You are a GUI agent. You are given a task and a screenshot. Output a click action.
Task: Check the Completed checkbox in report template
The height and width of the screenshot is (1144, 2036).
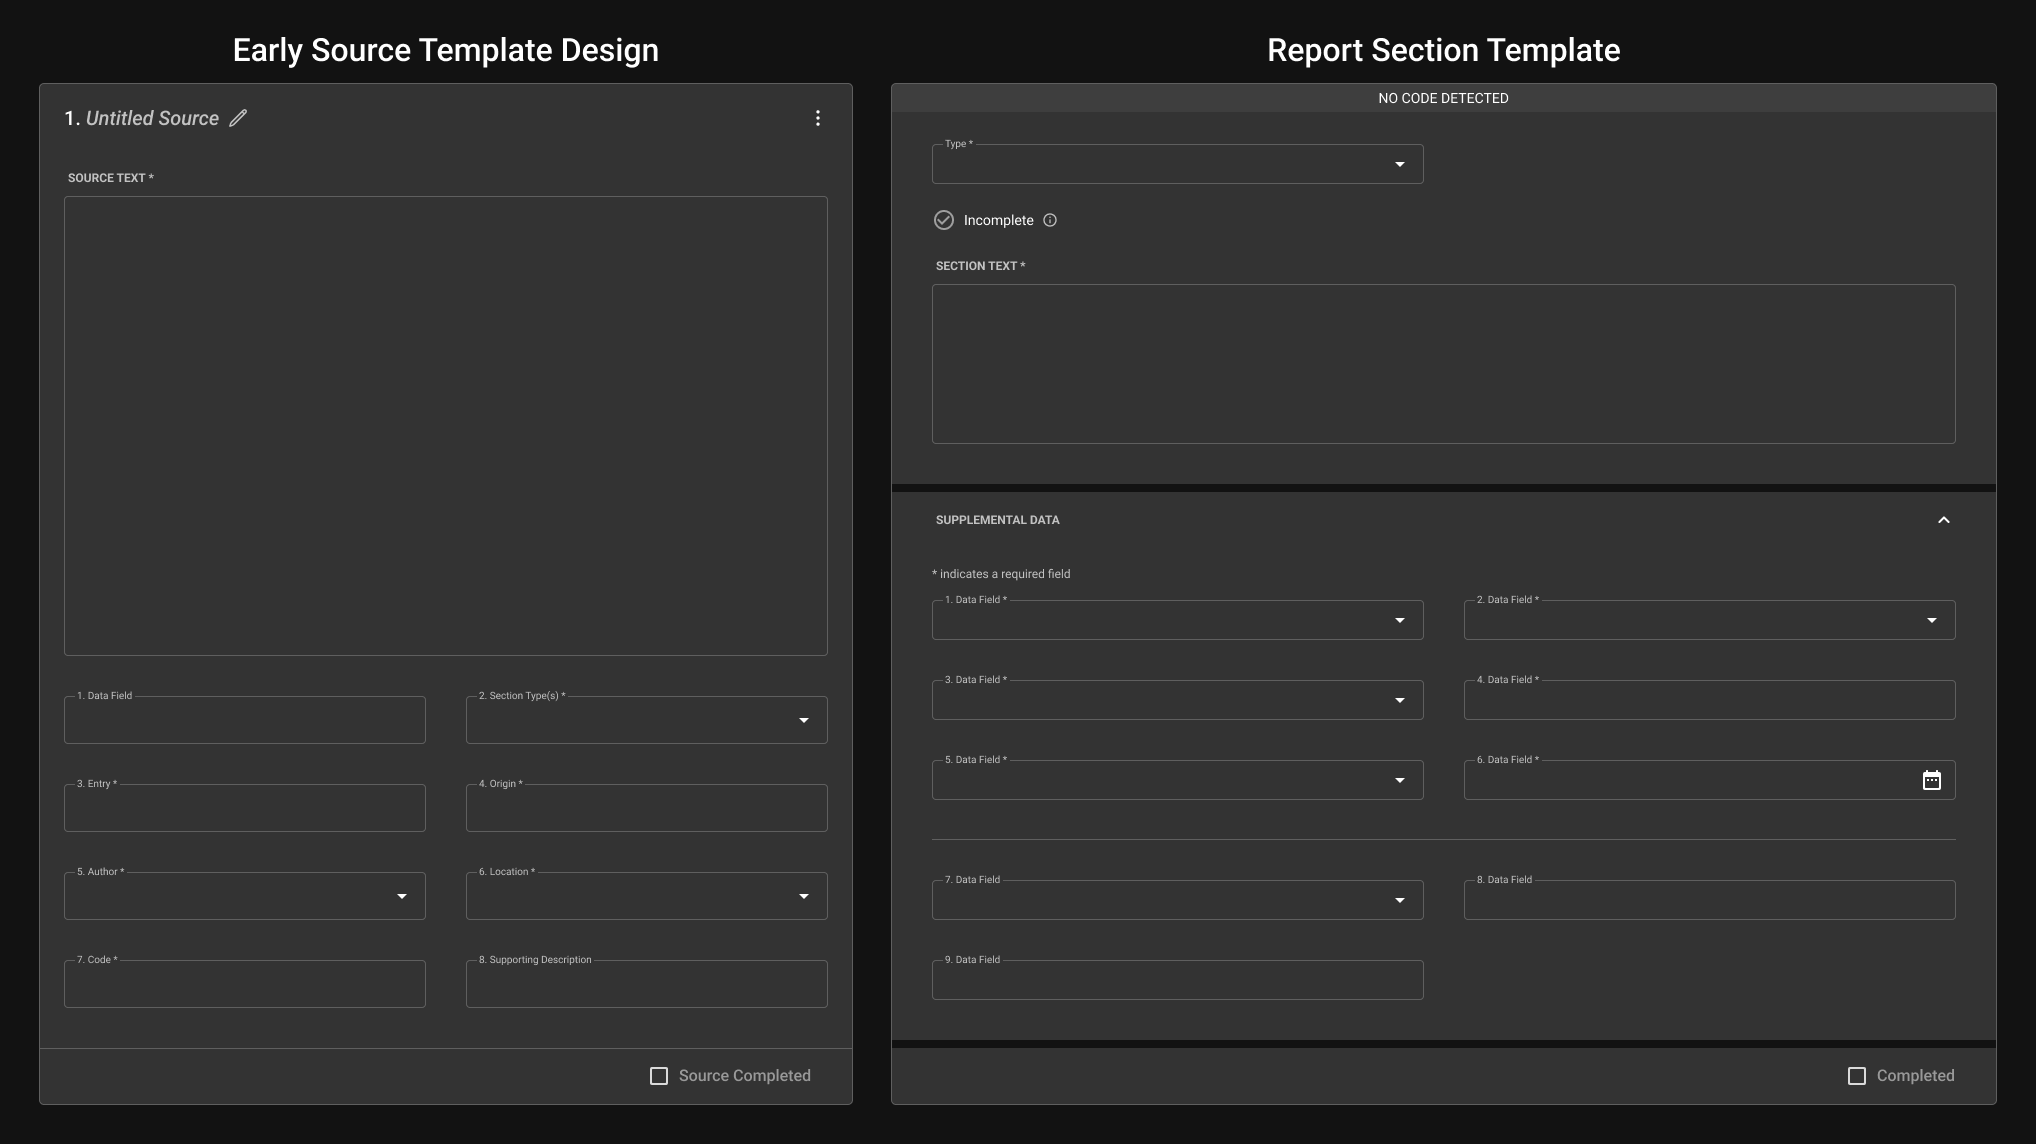click(x=1857, y=1076)
